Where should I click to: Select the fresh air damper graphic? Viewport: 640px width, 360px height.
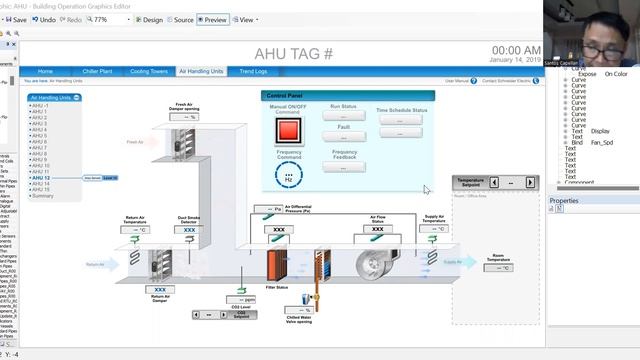(x=183, y=144)
